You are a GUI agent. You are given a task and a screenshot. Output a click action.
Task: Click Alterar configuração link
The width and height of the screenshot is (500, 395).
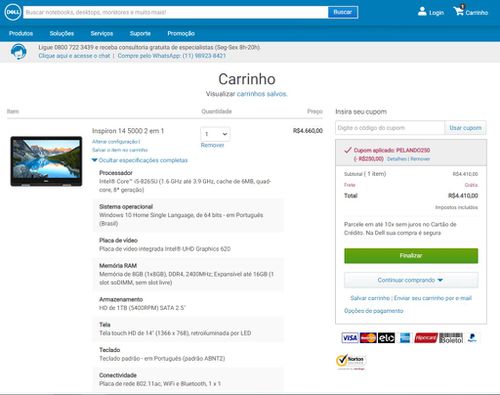[x=115, y=142]
